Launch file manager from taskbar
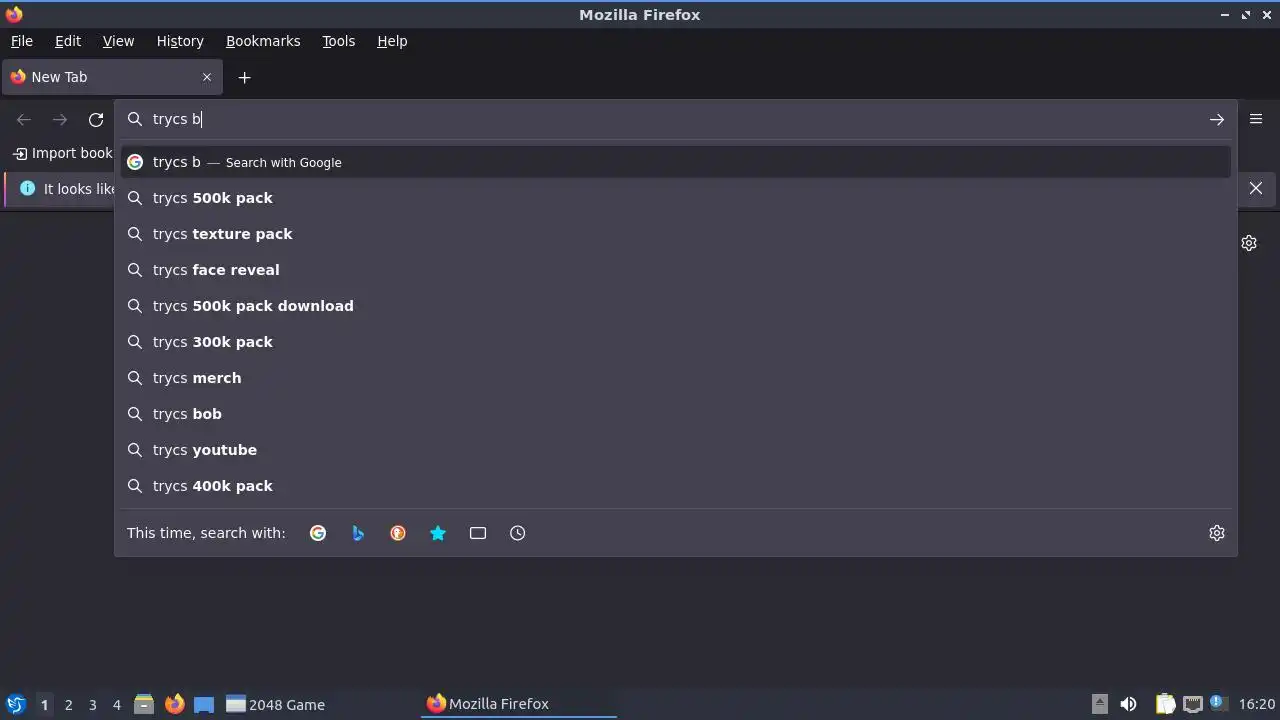 [x=144, y=704]
